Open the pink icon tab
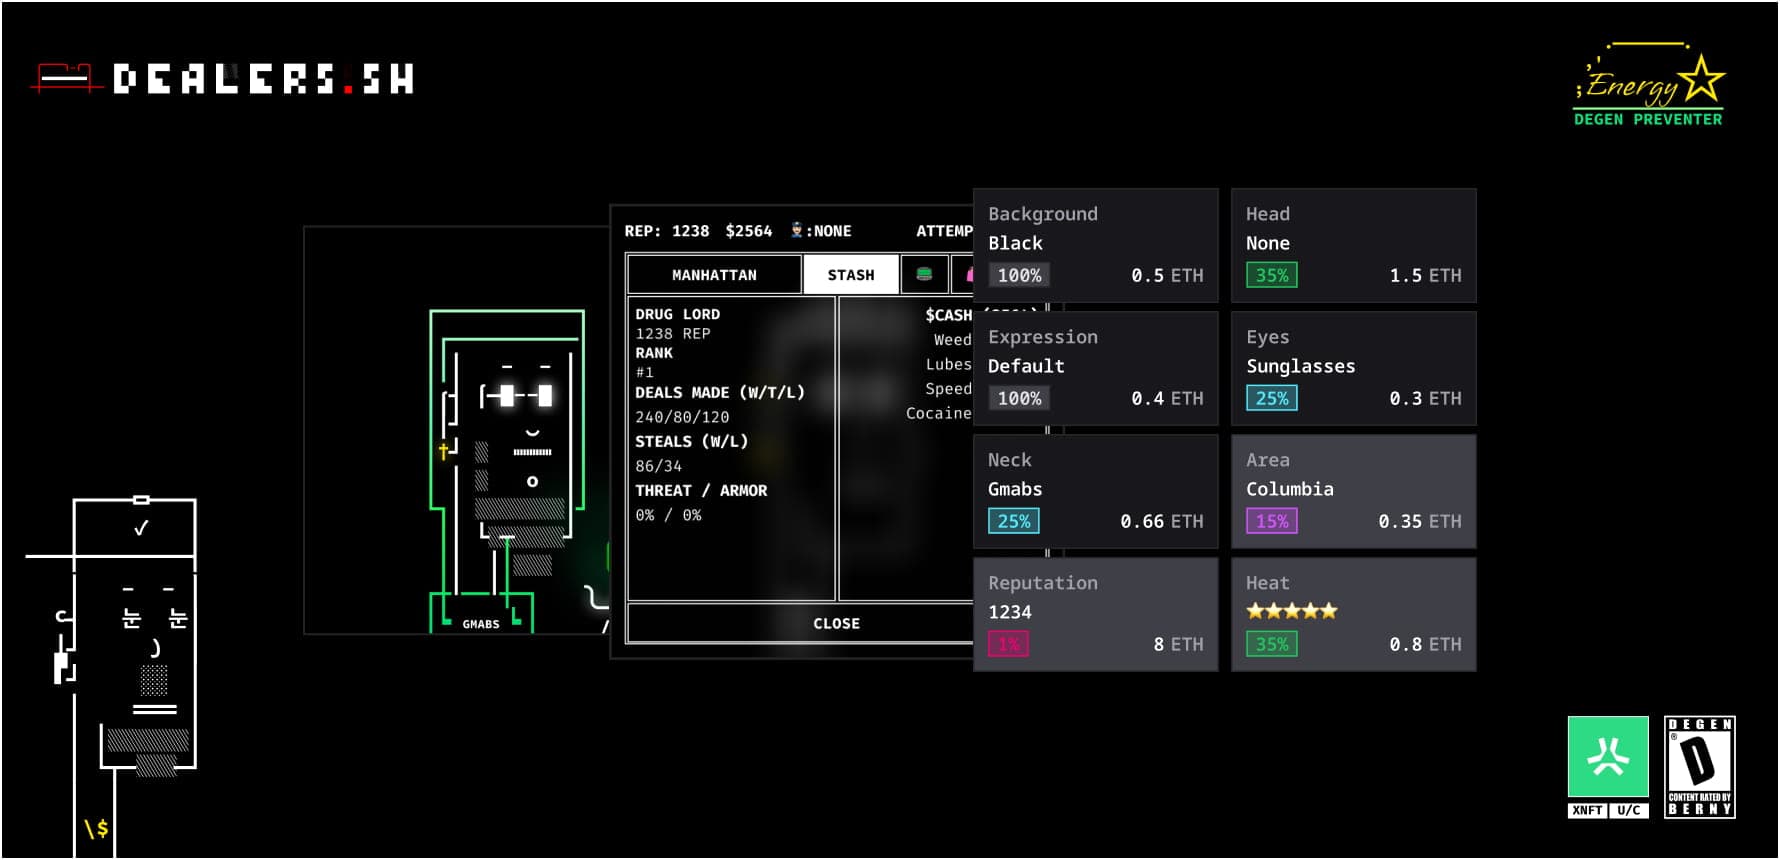 coord(963,274)
